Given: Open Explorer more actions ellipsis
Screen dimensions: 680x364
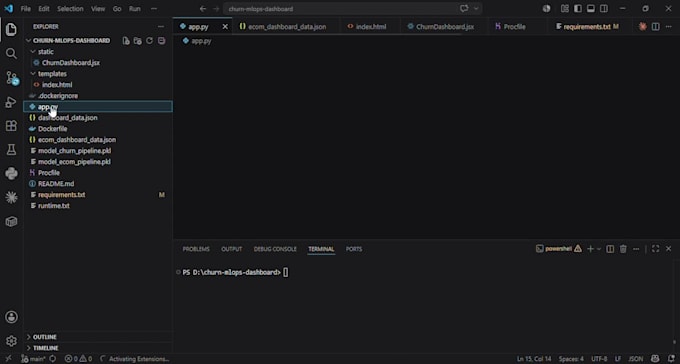Looking at the screenshot, I should tap(161, 26).
